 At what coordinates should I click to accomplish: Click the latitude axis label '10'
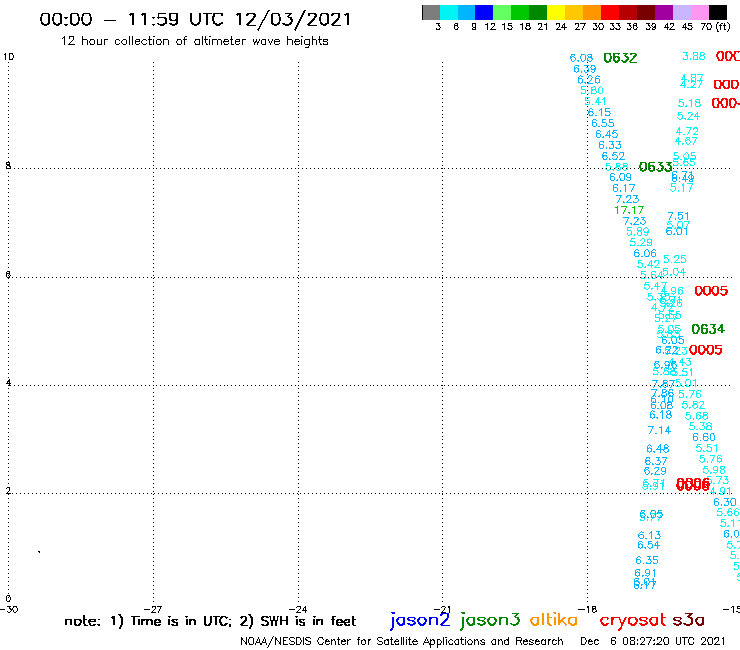pos(9,57)
